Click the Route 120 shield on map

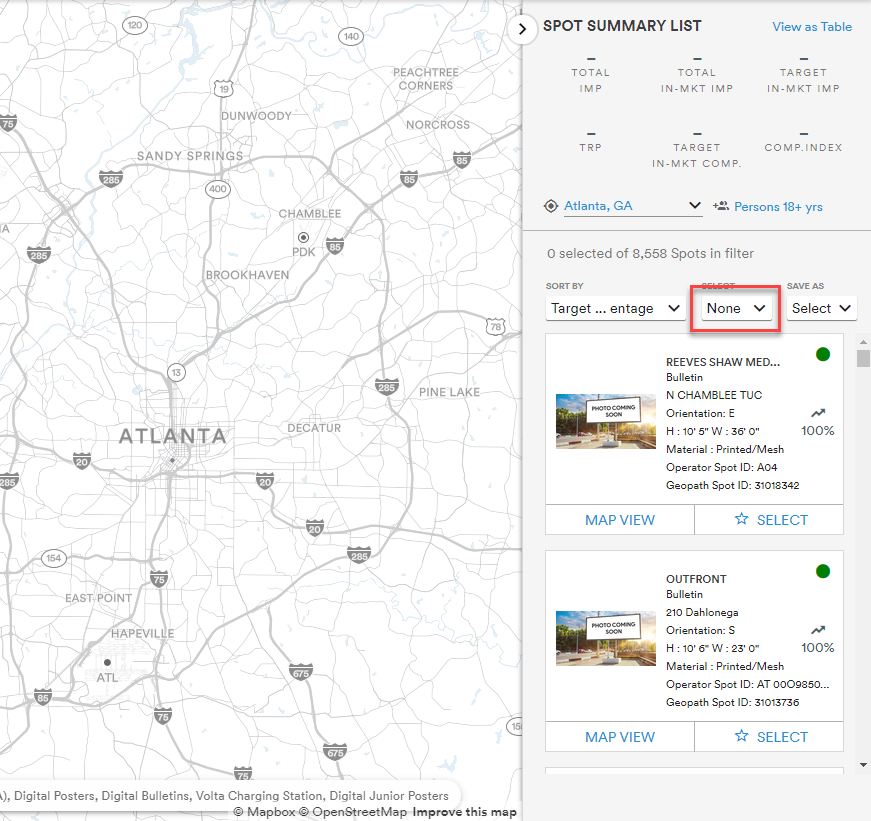click(135, 25)
